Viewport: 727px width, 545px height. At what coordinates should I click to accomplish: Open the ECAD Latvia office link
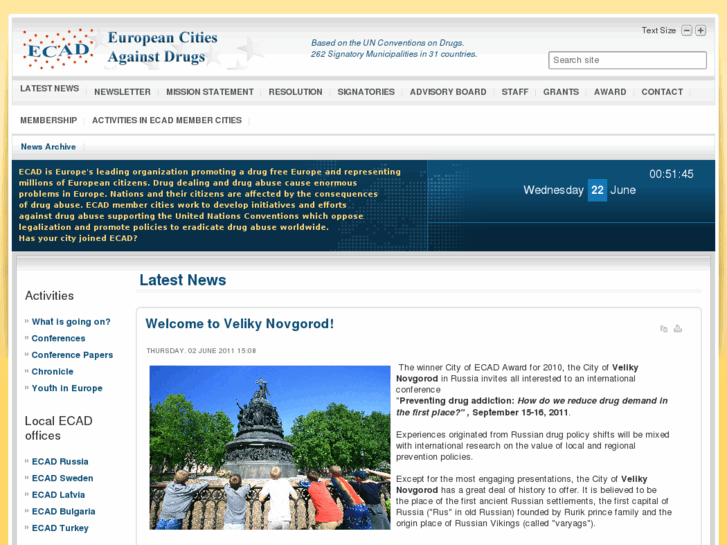click(58, 495)
